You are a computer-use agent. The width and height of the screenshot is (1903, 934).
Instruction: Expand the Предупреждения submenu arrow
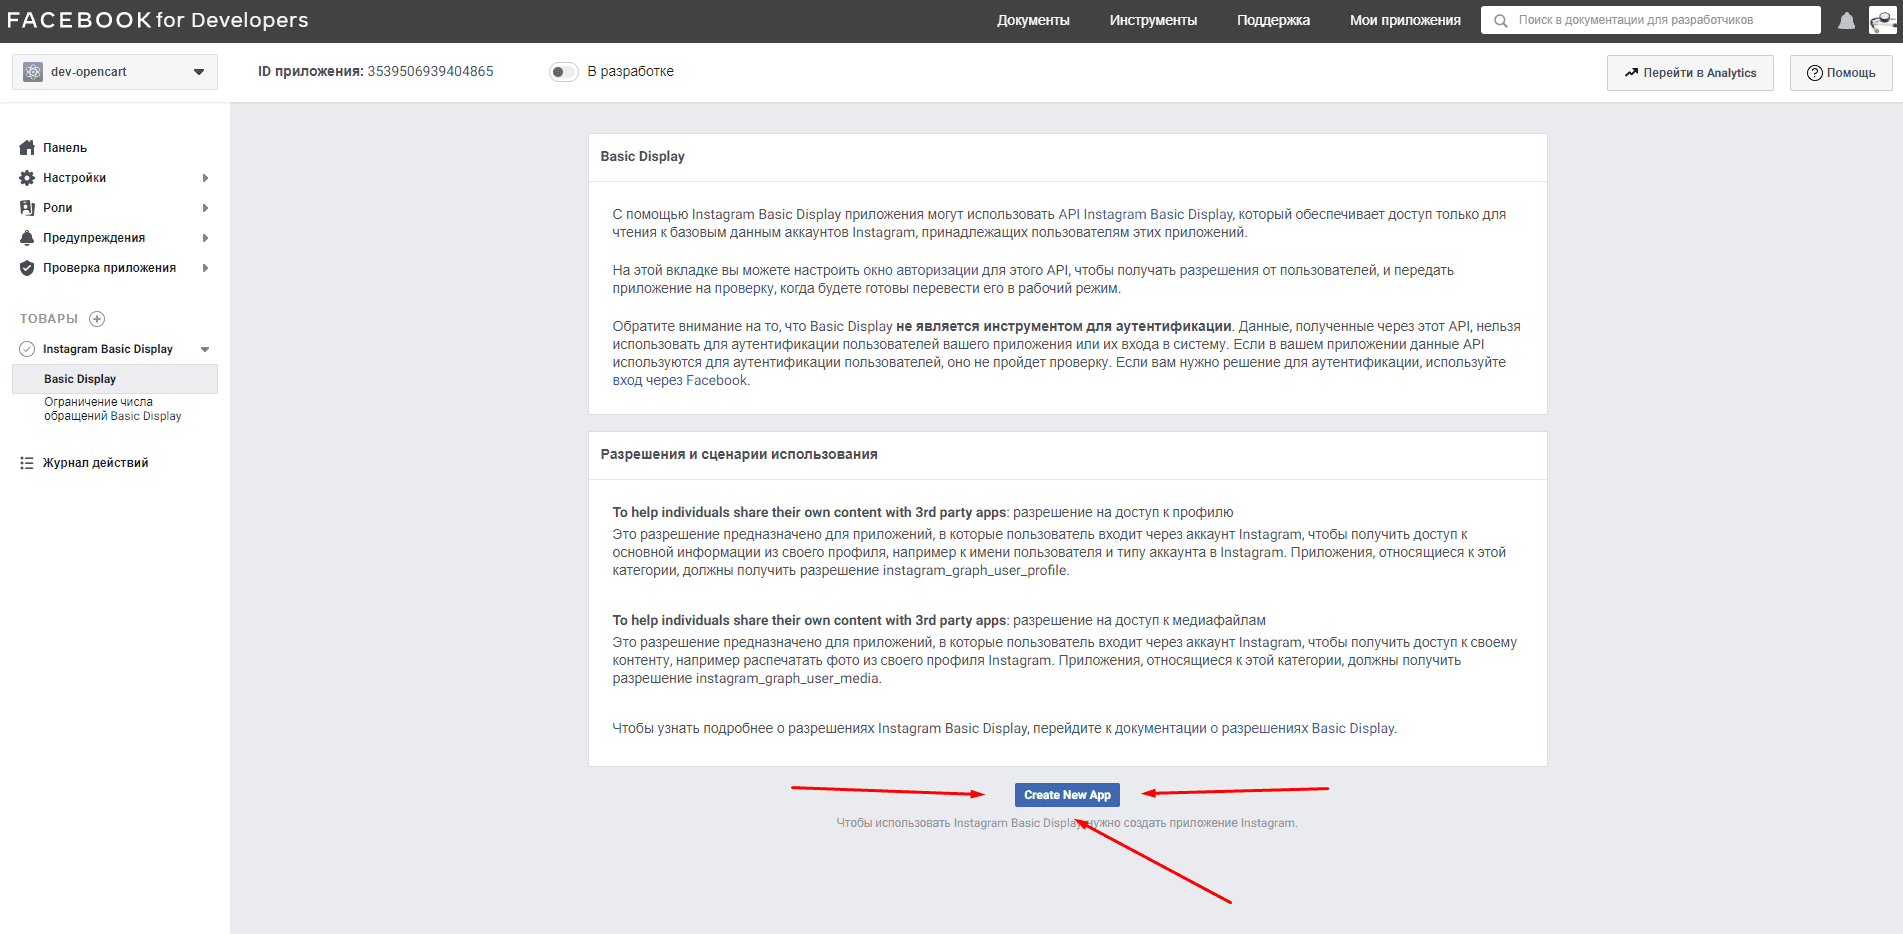205,238
